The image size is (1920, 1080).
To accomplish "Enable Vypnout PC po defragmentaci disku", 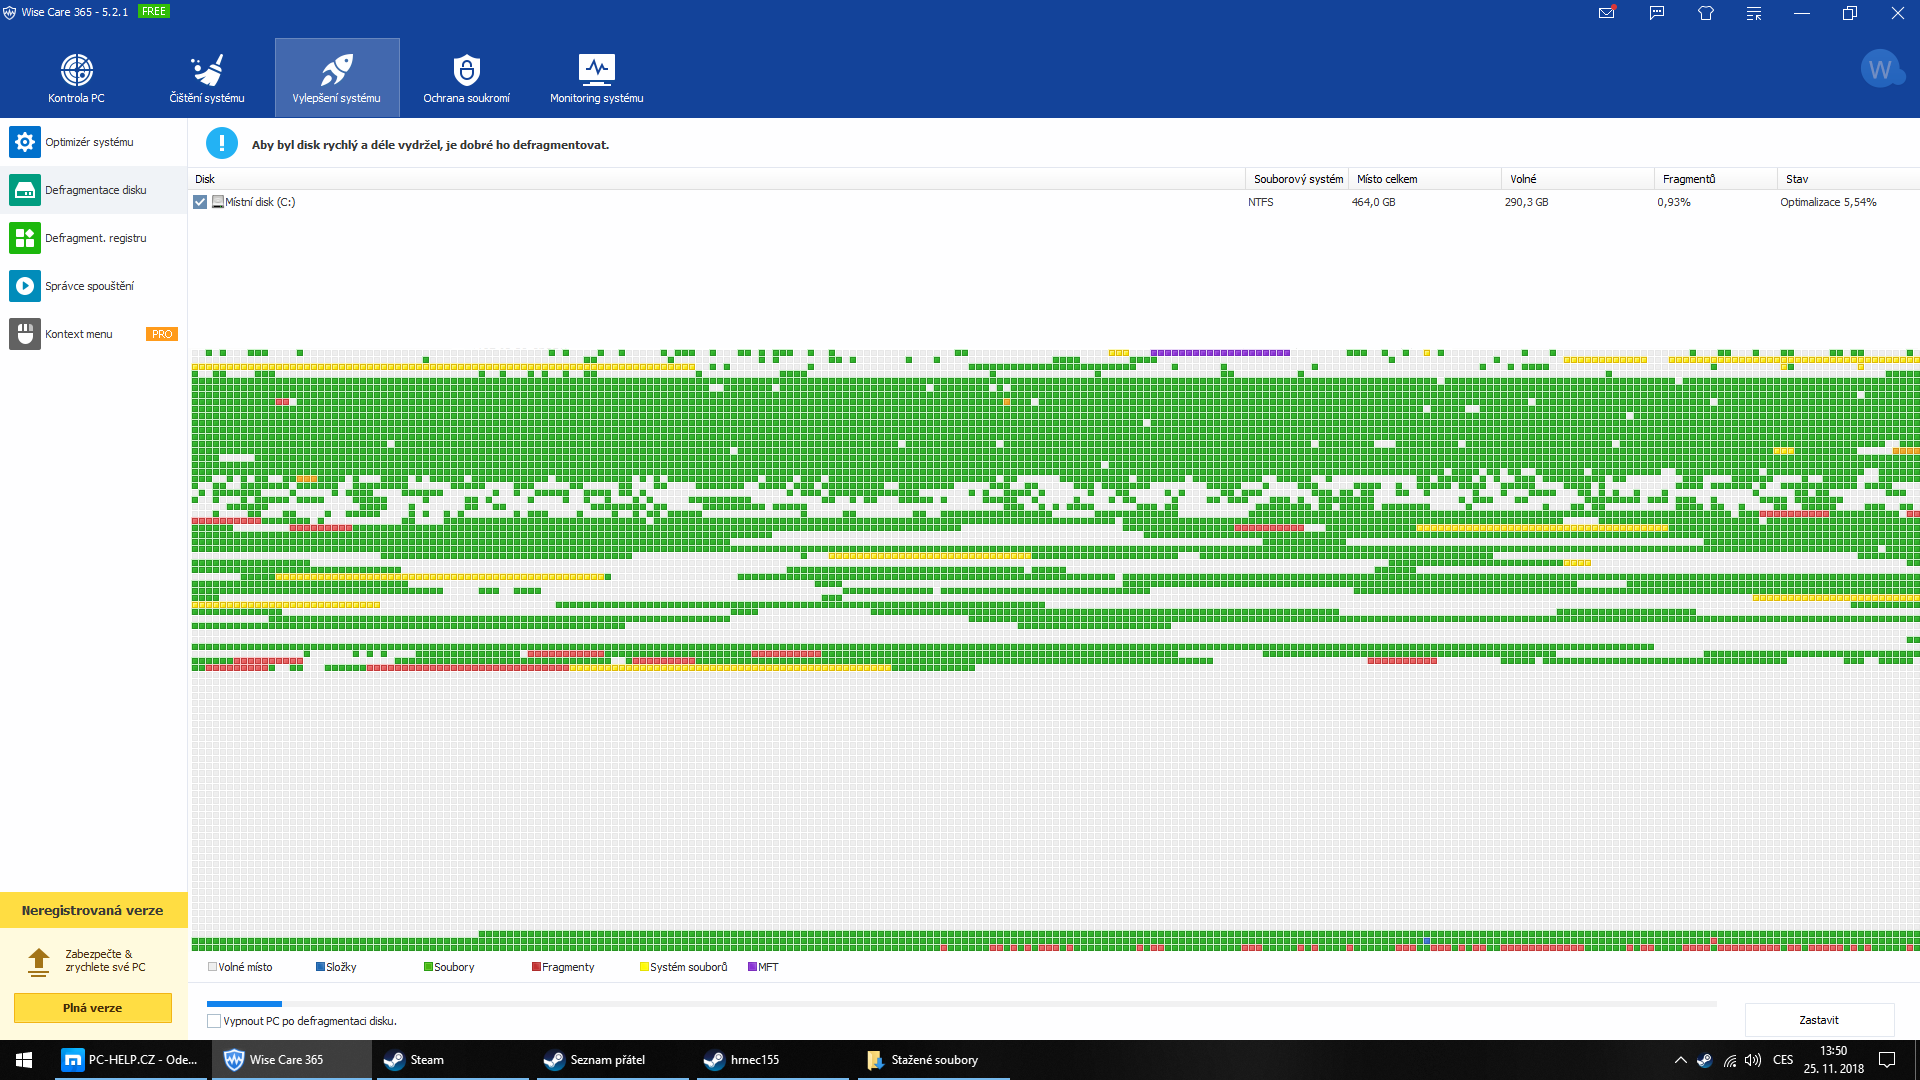I will click(x=214, y=1021).
